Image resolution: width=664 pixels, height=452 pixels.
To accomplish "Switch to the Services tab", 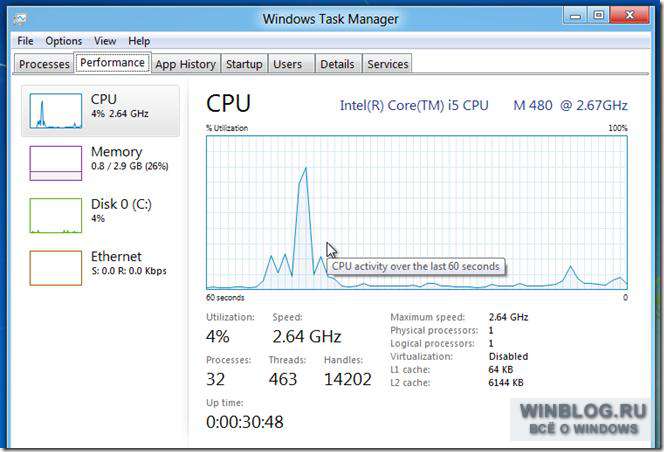I will click(387, 64).
